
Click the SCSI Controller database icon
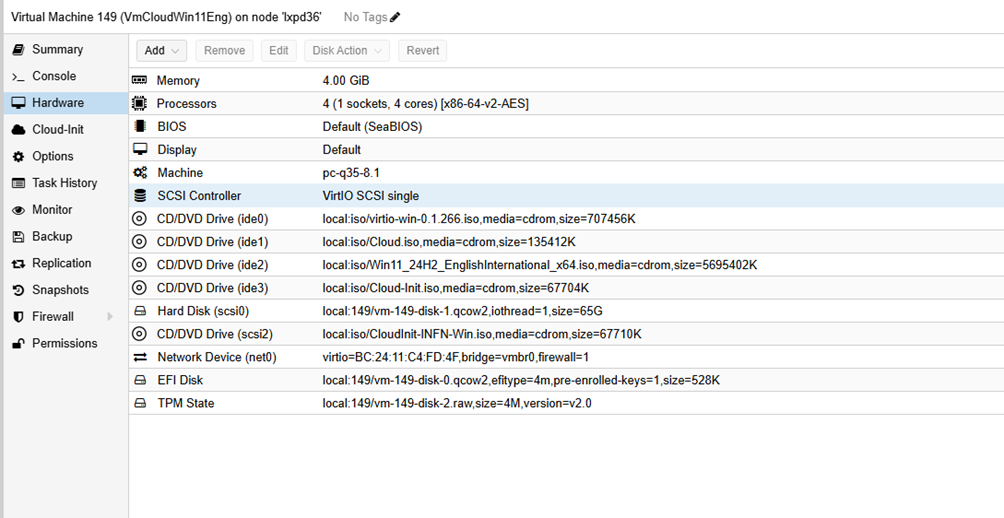(x=140, y=196)
